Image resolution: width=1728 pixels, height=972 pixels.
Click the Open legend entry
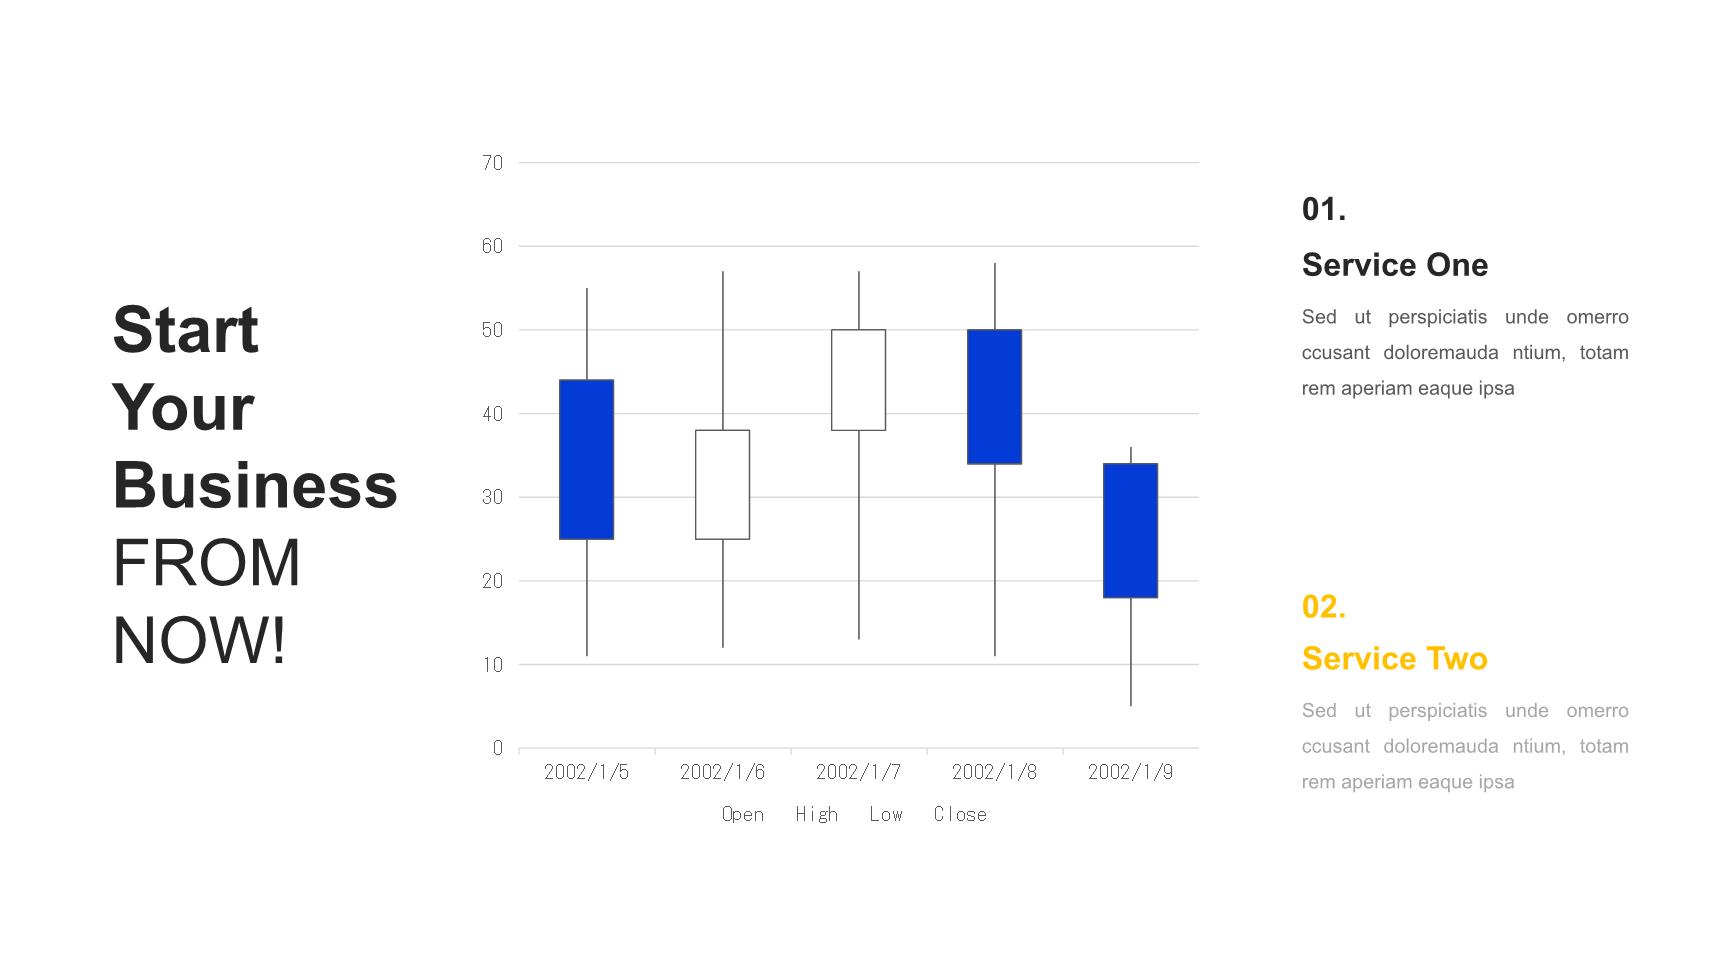(x=743, y=814)
